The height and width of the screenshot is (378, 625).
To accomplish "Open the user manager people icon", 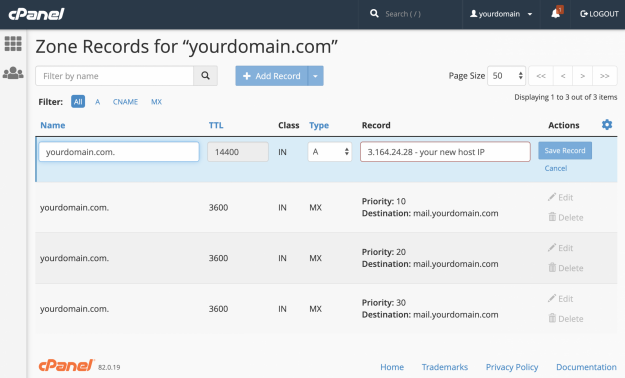I will 13,73.
